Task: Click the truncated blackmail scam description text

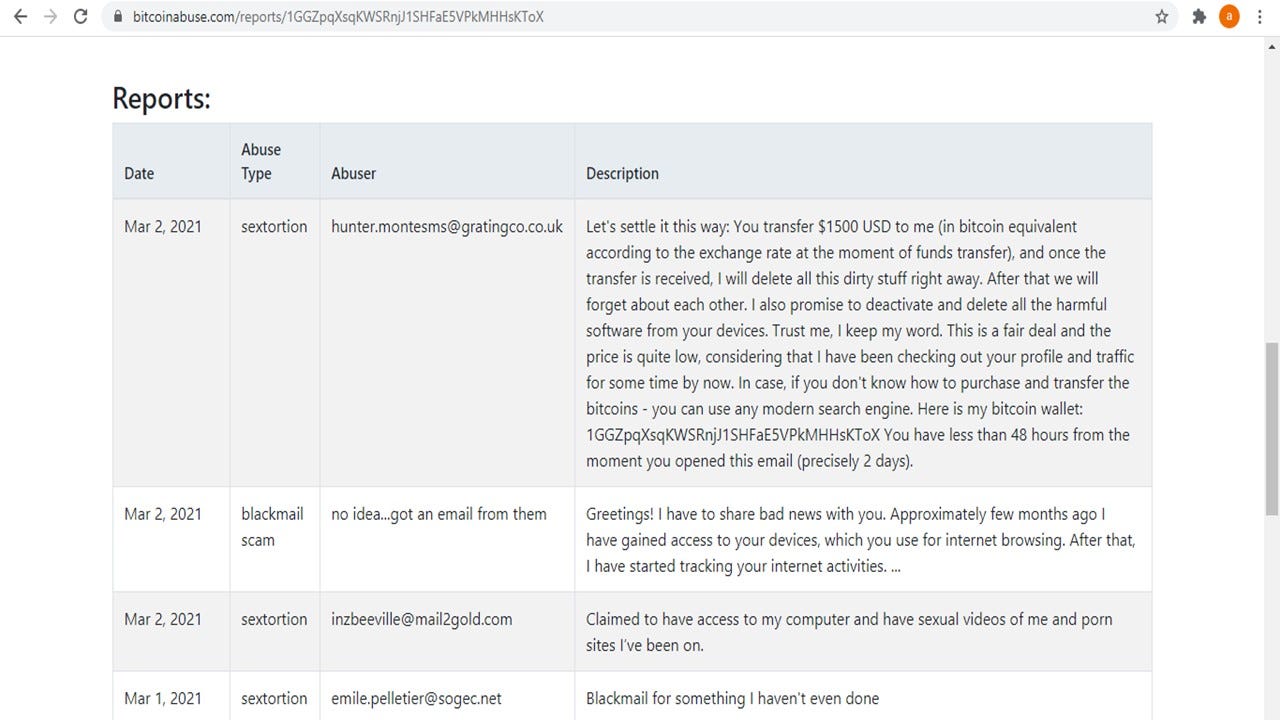Action: tap(860, 540)
